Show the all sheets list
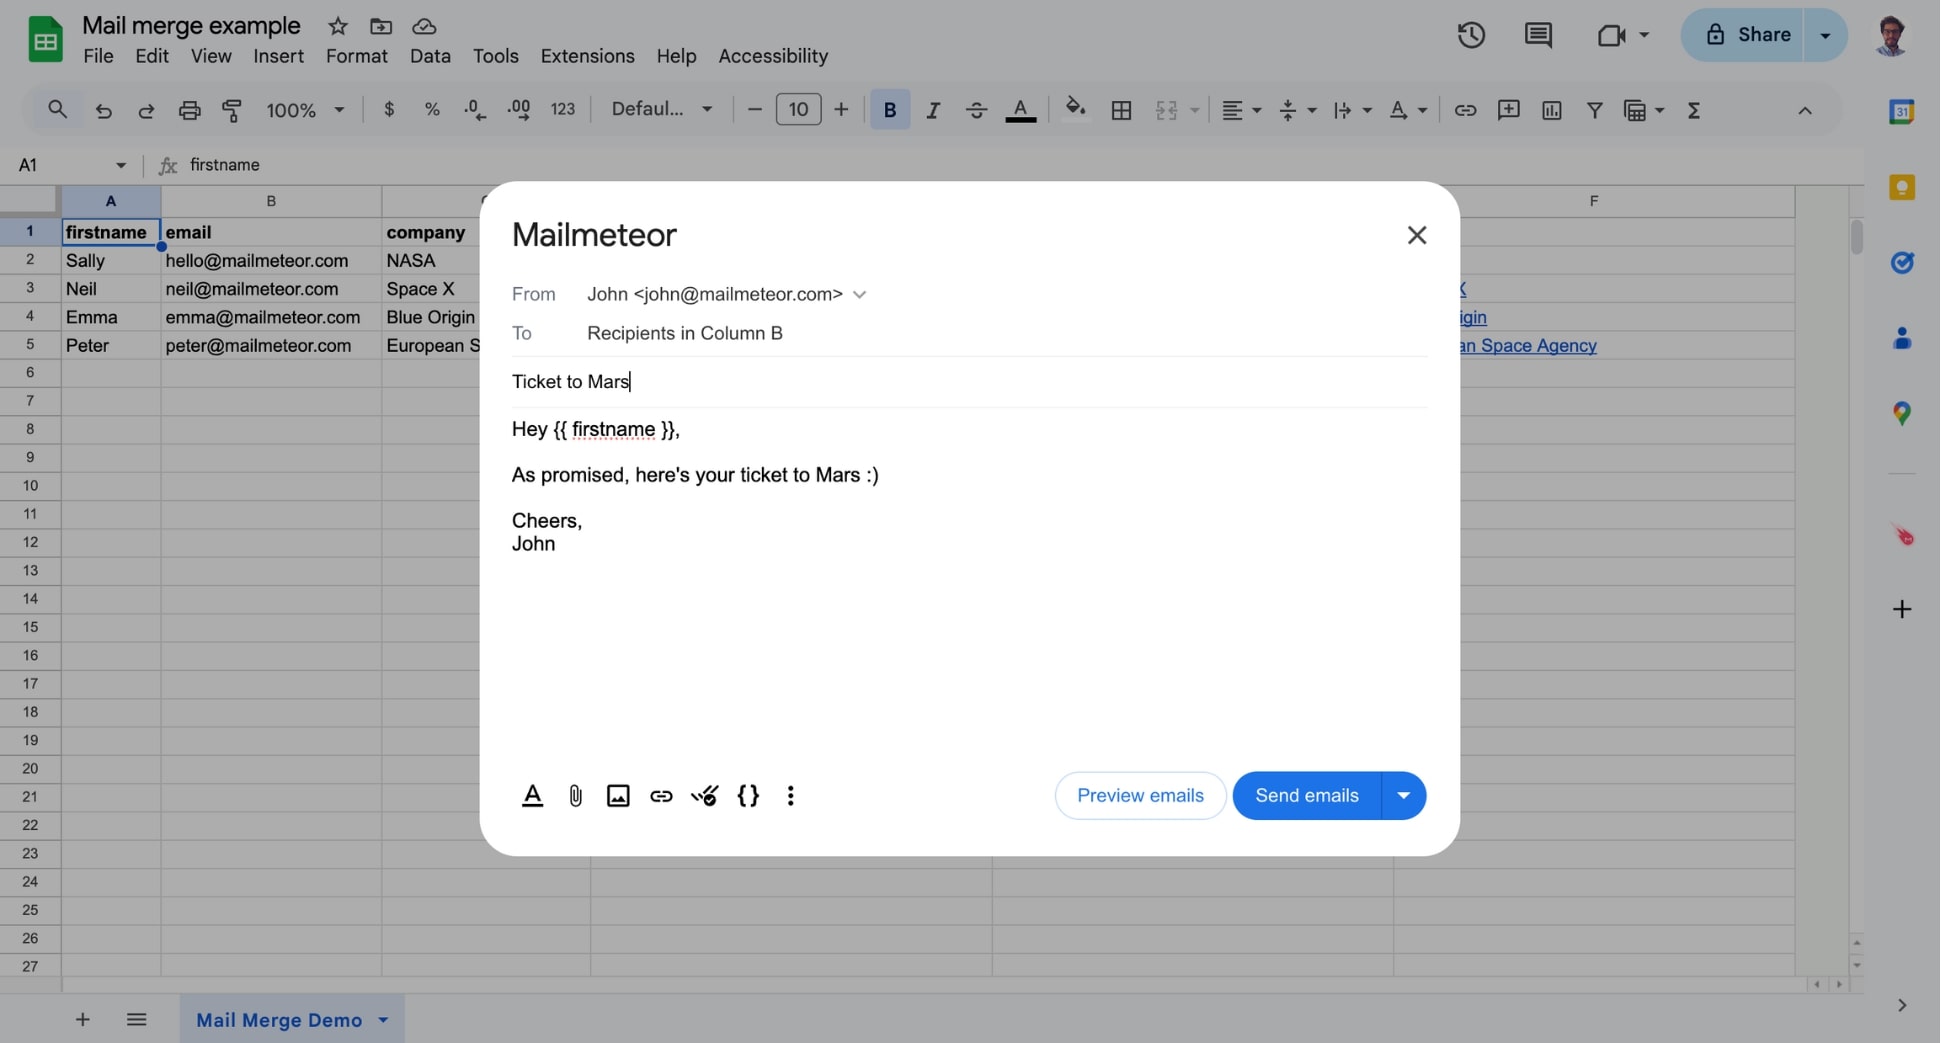The height and width of the screenshot is (1043, 1941). pos(137,1020)
